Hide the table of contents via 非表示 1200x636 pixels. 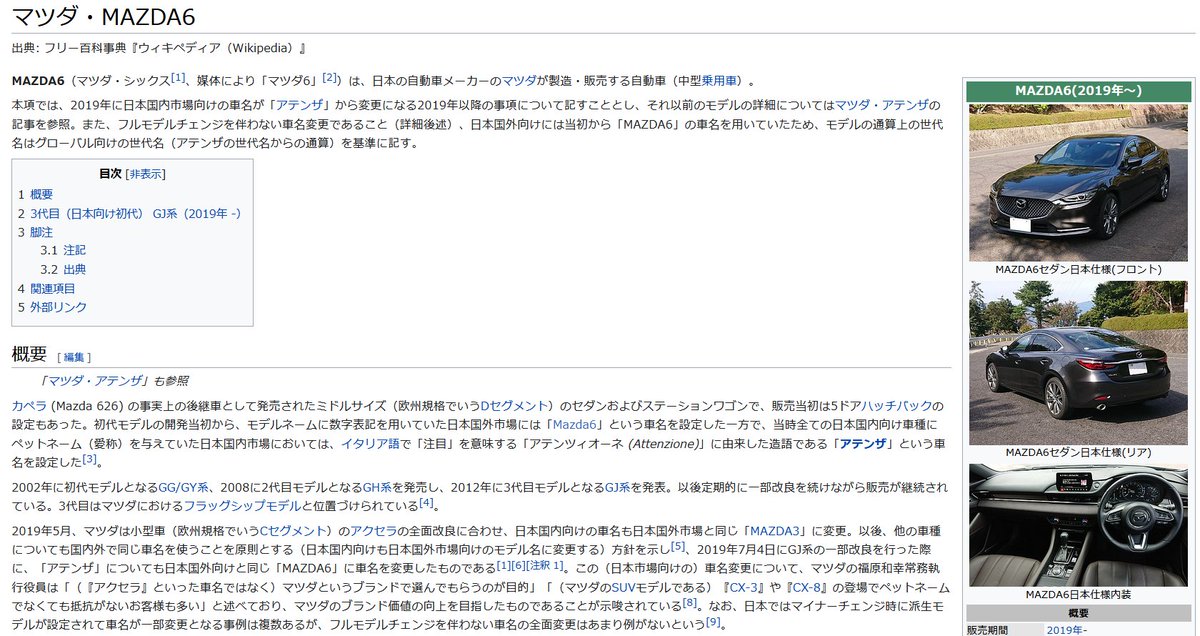point(146,174)
